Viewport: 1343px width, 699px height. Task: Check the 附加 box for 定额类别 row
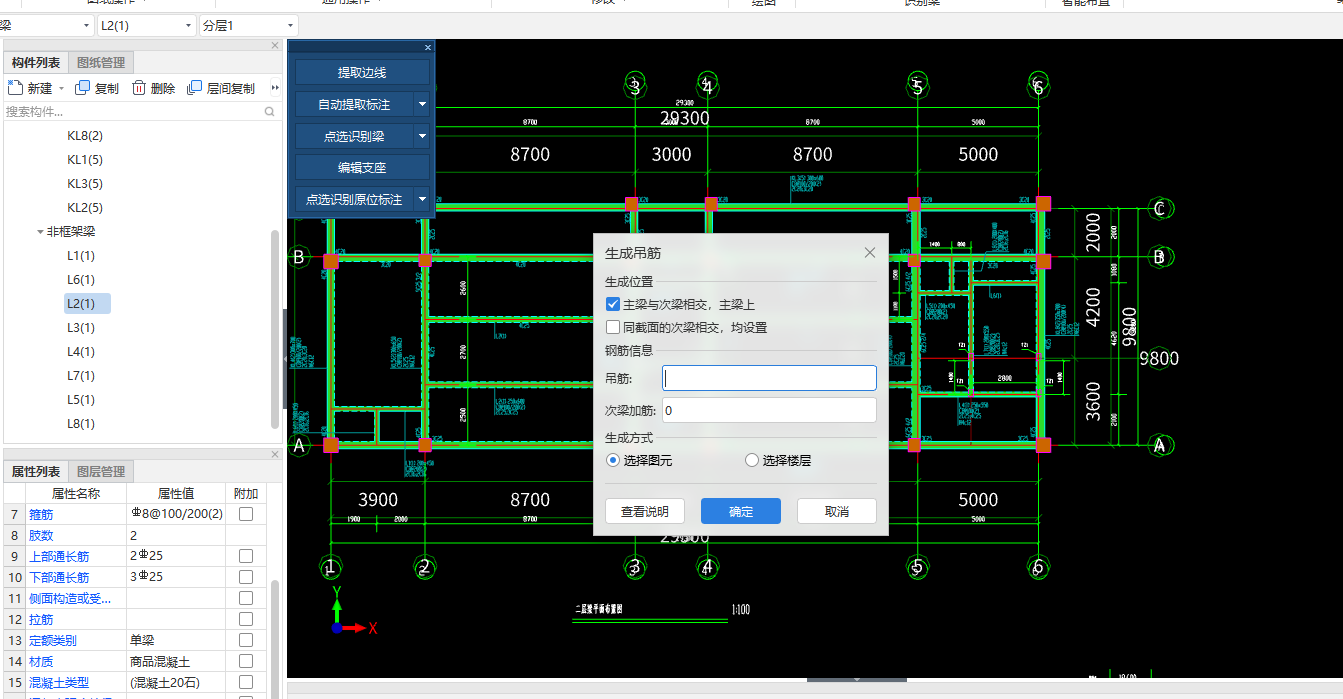pyautogui.click(x=246, y=640)
